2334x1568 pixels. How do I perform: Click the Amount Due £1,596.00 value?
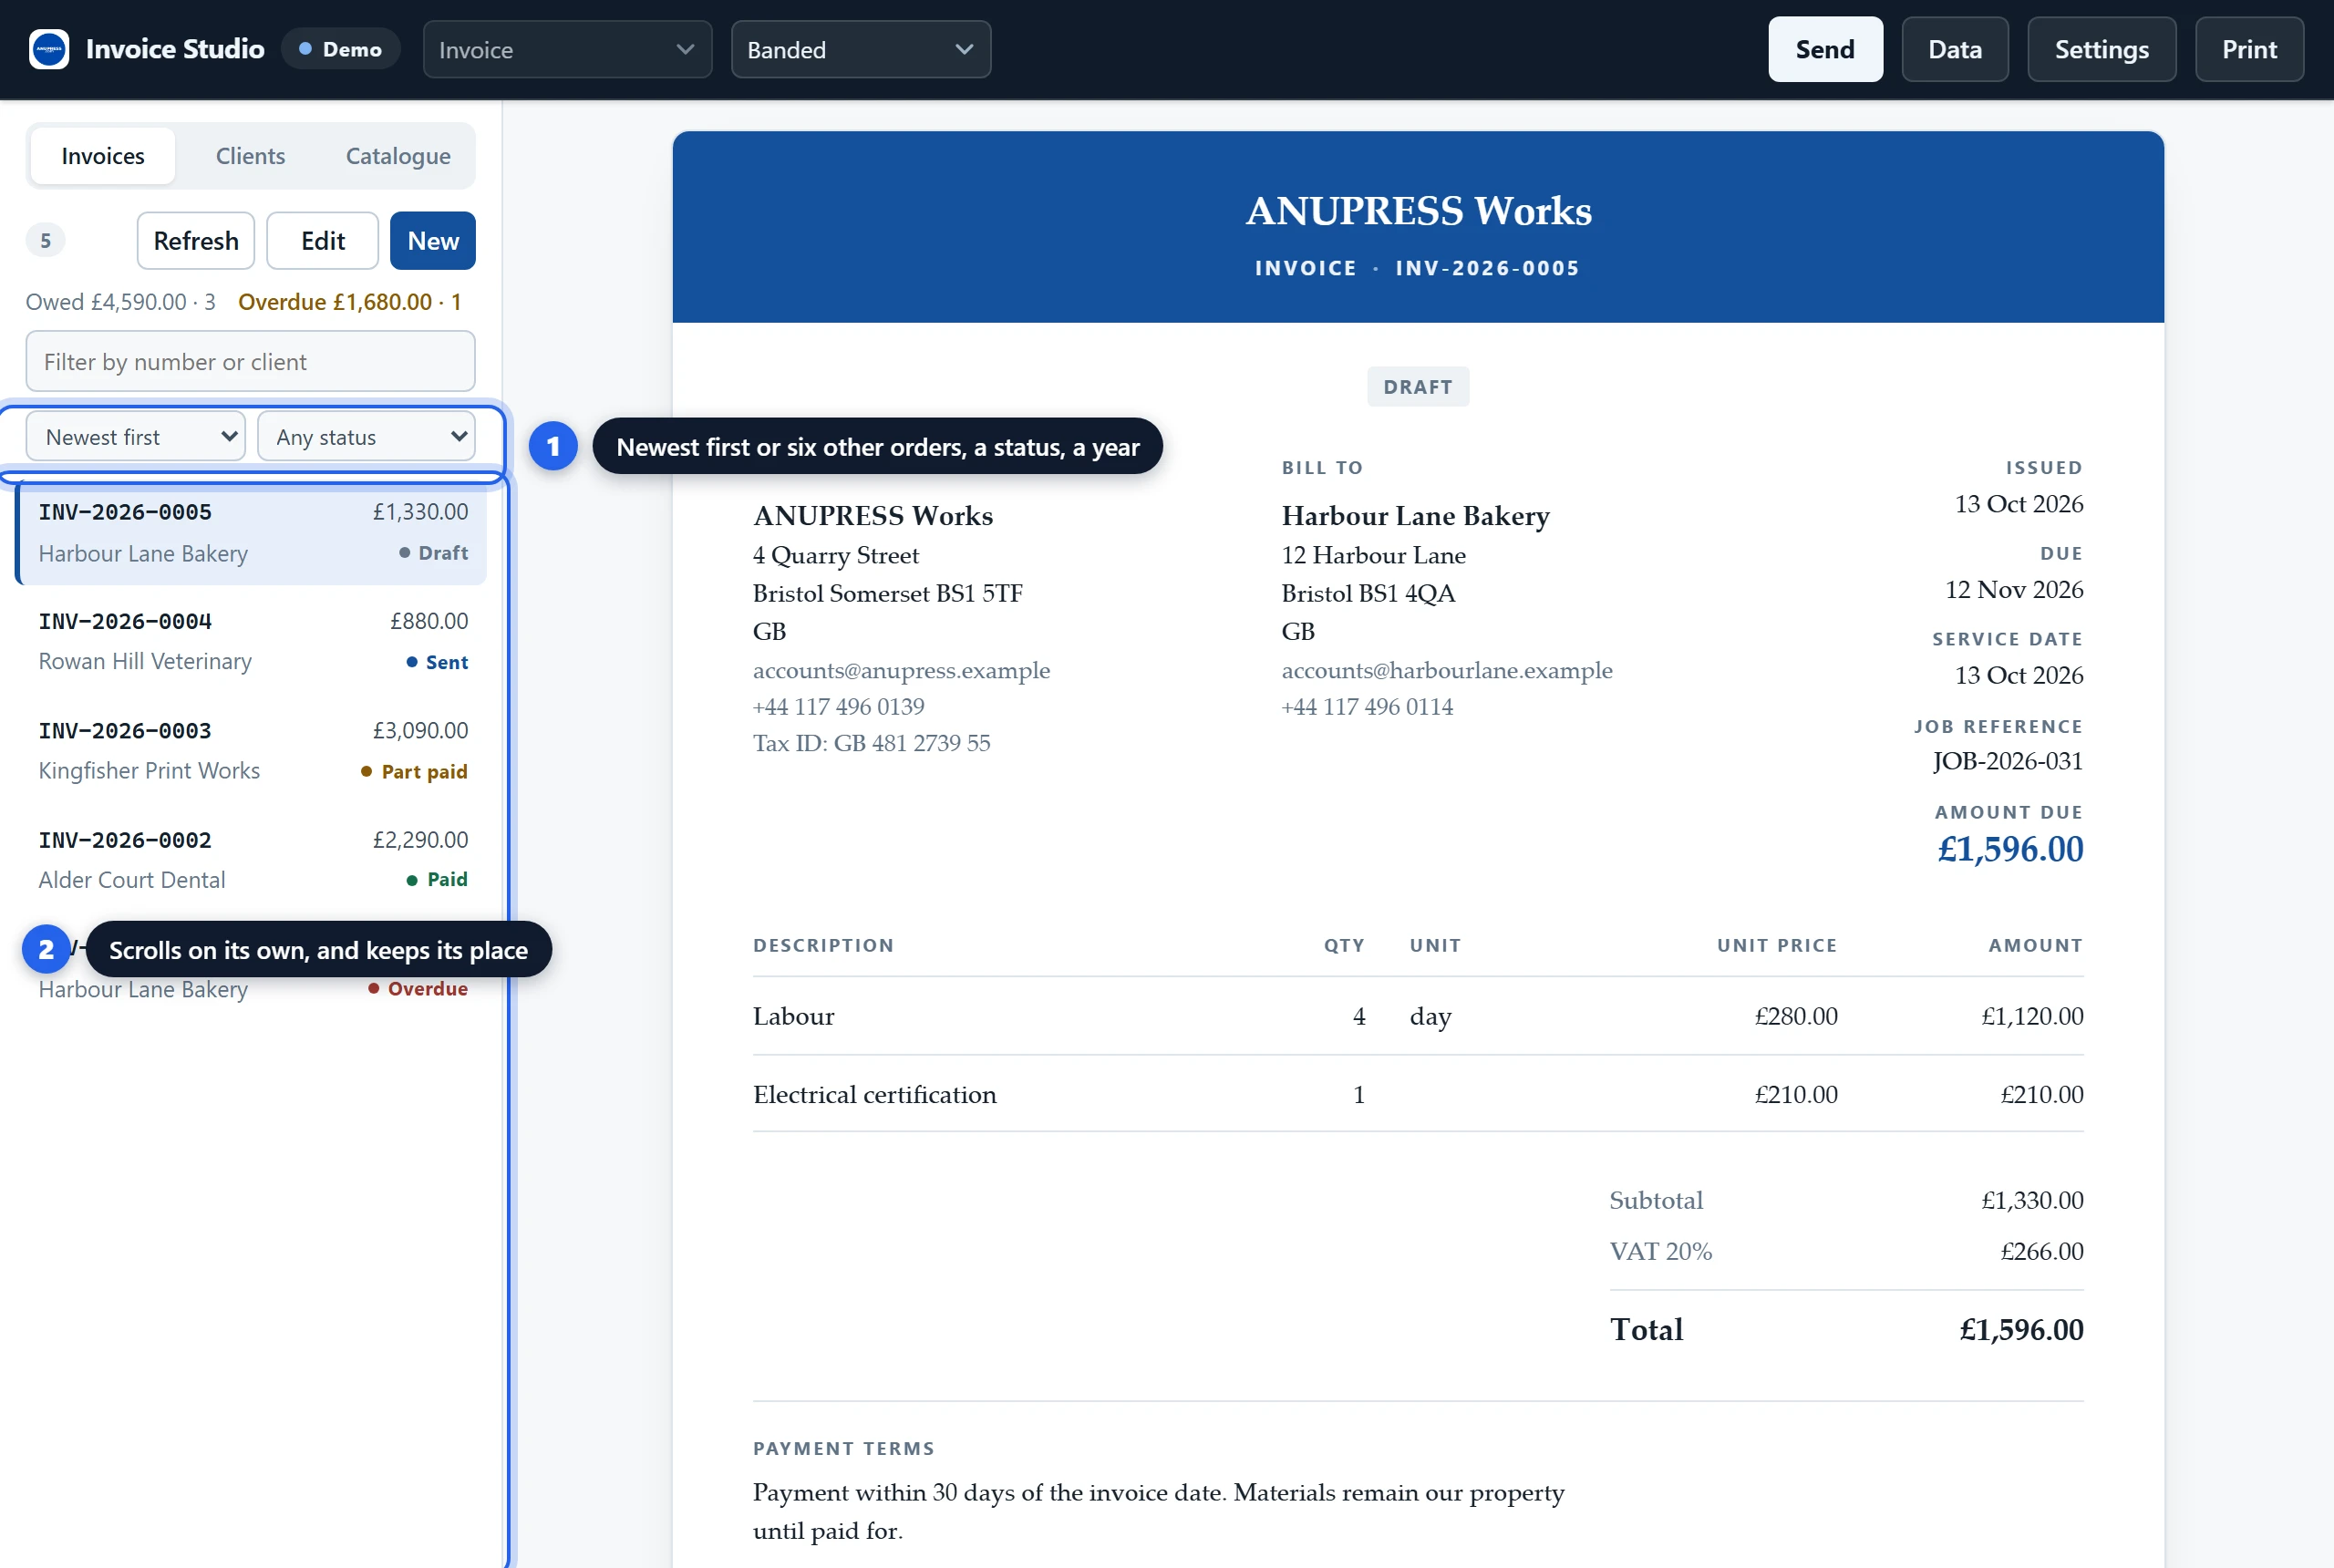tap(2010, 849)
